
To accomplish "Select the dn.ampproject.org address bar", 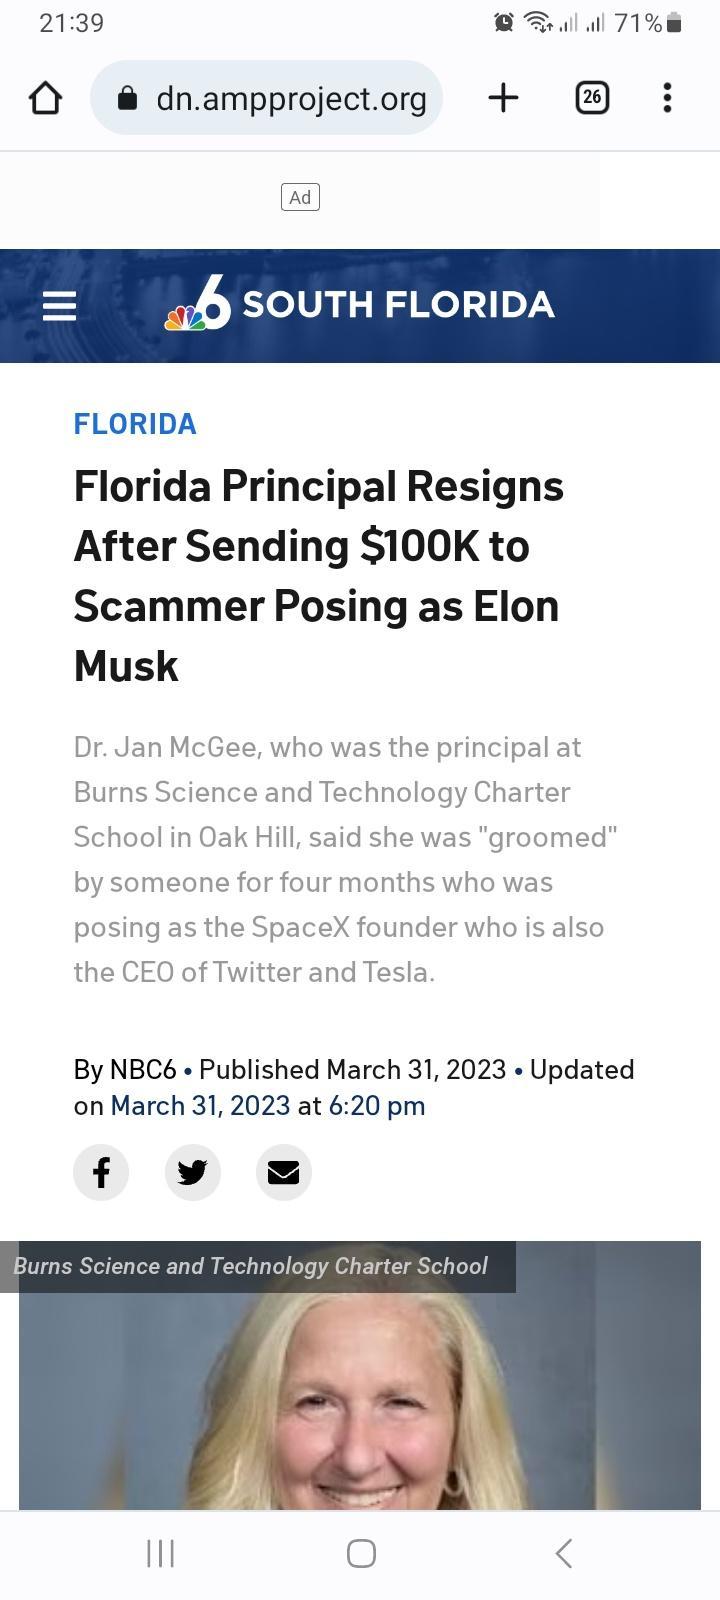I will click(x=290, y=97).
